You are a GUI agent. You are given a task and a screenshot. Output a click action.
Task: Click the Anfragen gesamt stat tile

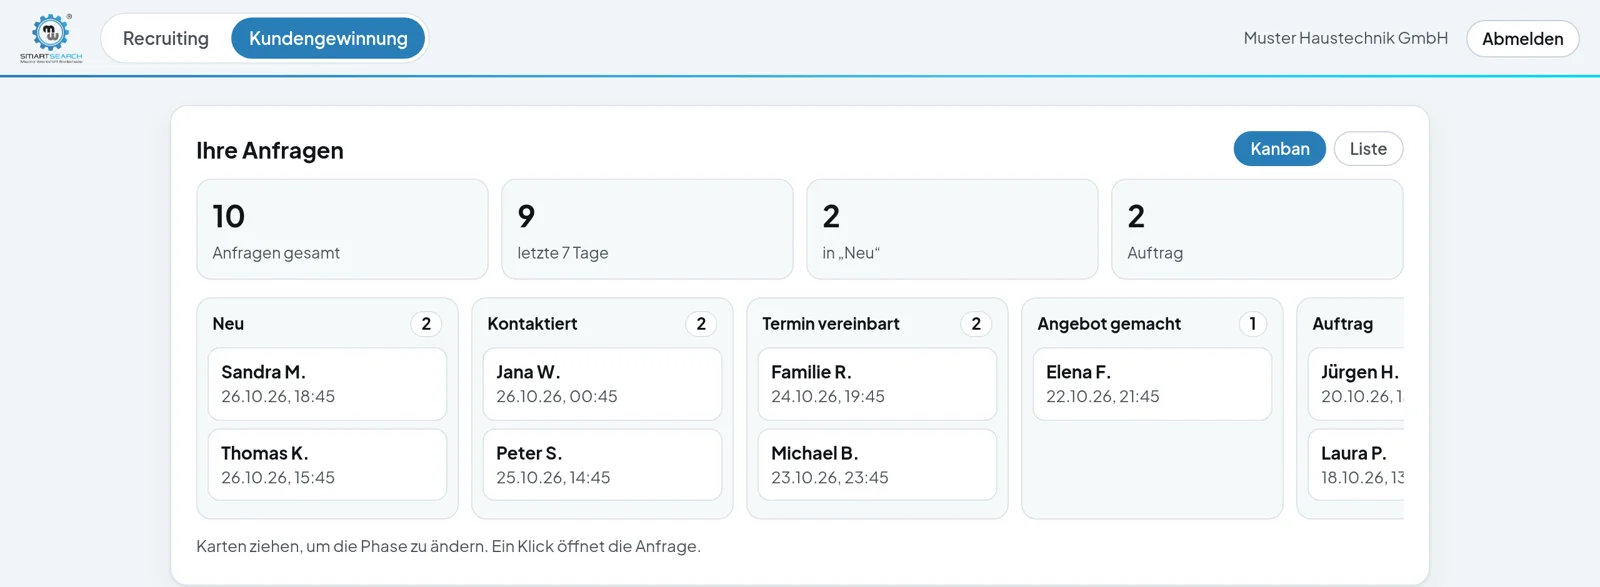pos(342,229)
